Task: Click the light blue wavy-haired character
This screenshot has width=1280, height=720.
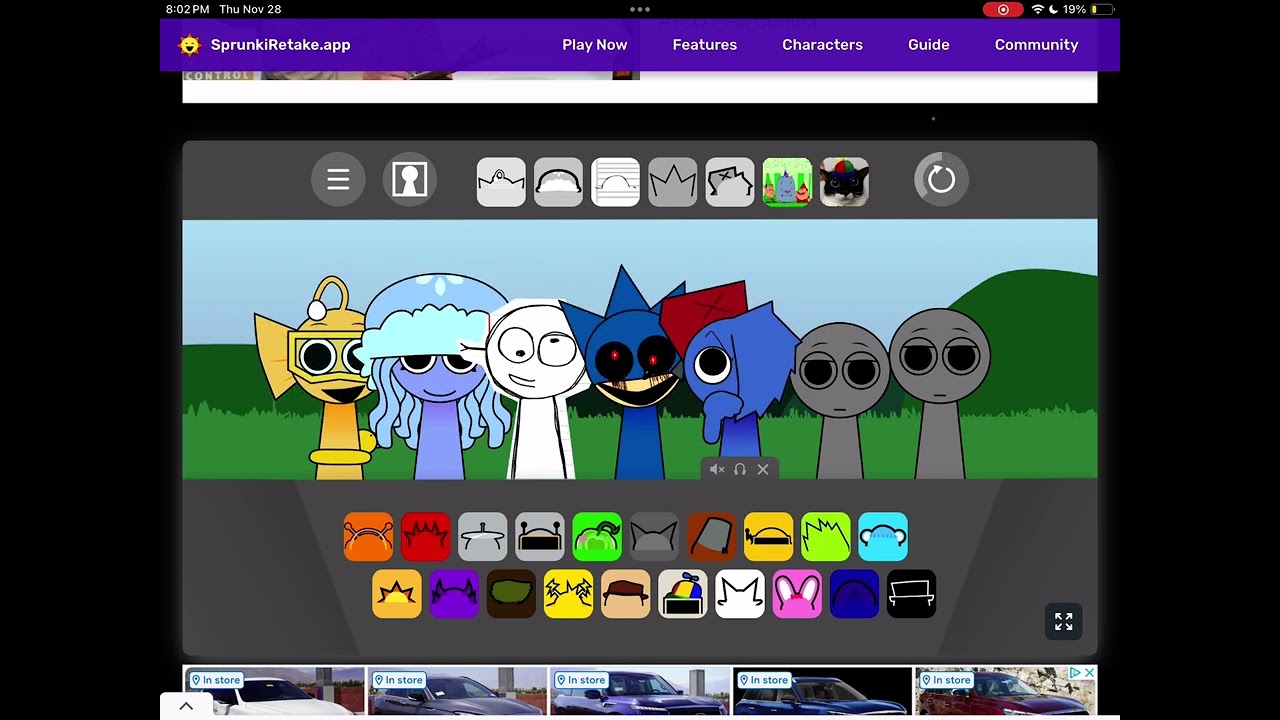Action: point(438,375)
